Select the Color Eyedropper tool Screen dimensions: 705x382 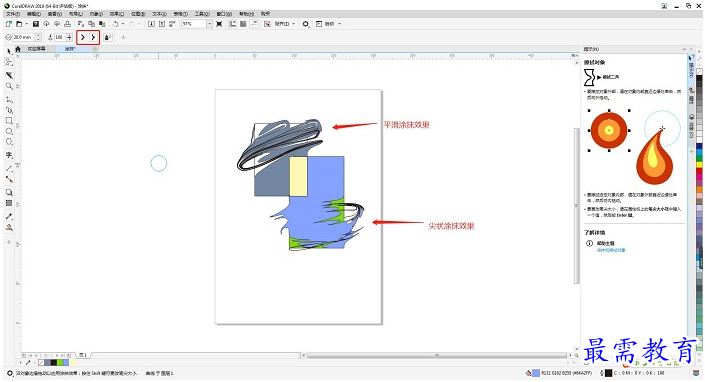pos(9,216)
